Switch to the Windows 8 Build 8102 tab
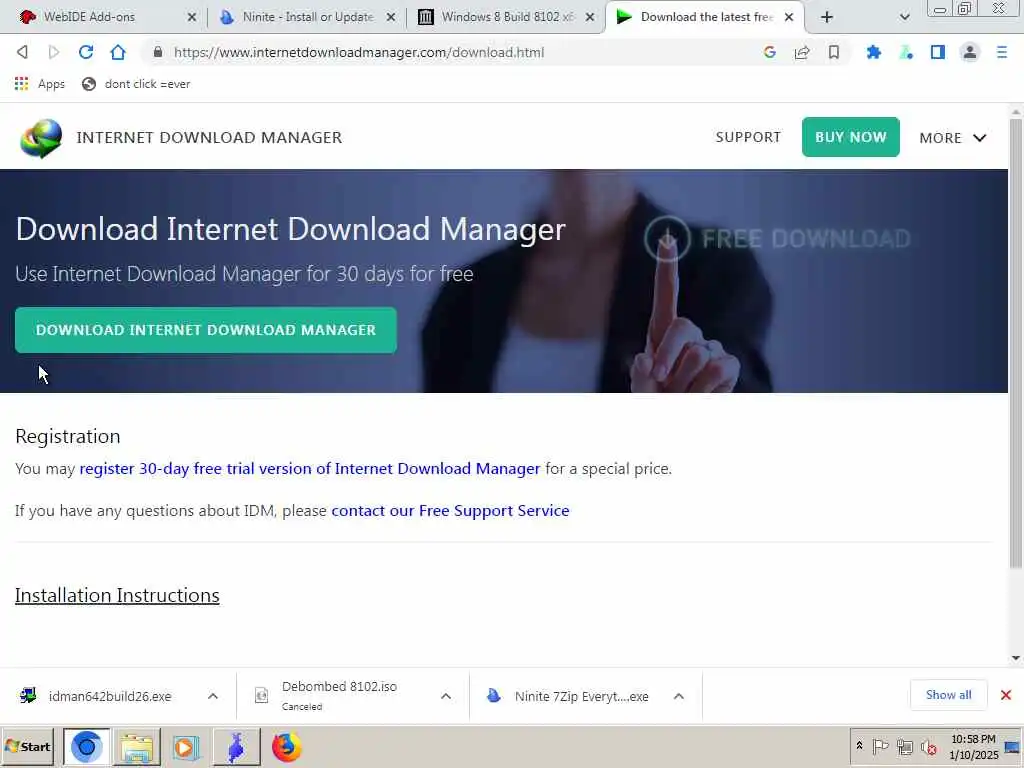This screenshot has height=768, width=1024. pos(507,17)
